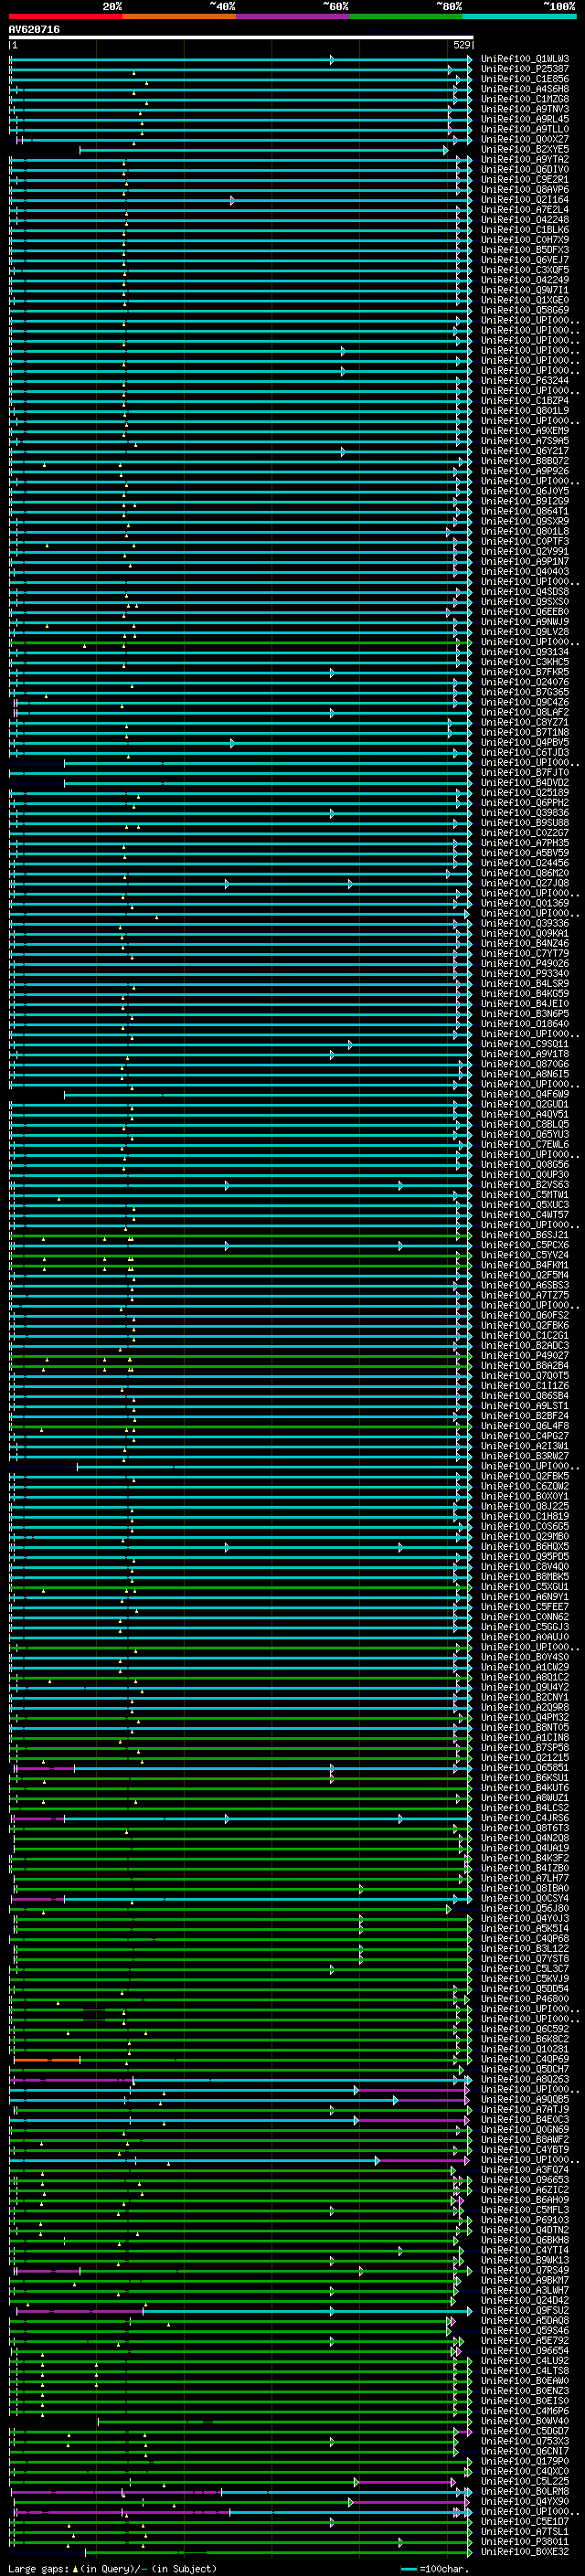
Task: Click the orange ~40% identity color bar
Action: (x=179, y=16)
